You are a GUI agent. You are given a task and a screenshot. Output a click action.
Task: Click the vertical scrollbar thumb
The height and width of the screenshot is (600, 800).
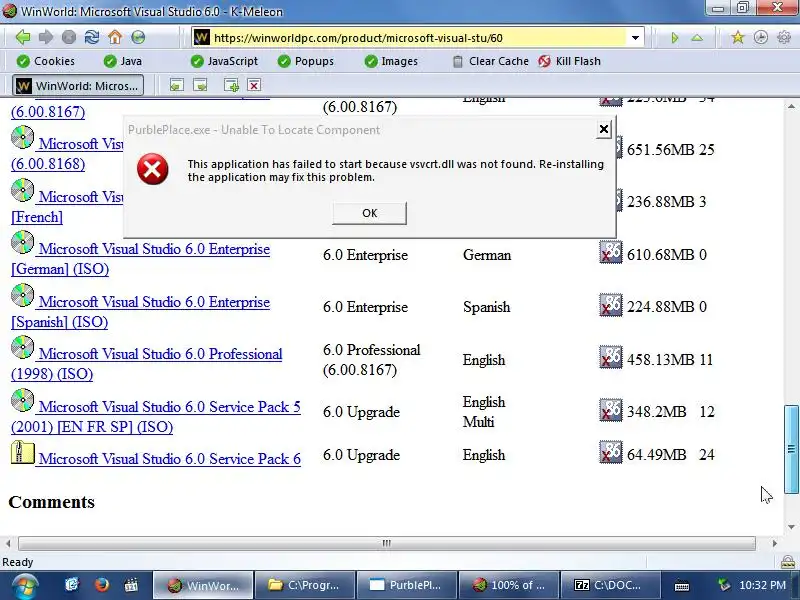791,449
